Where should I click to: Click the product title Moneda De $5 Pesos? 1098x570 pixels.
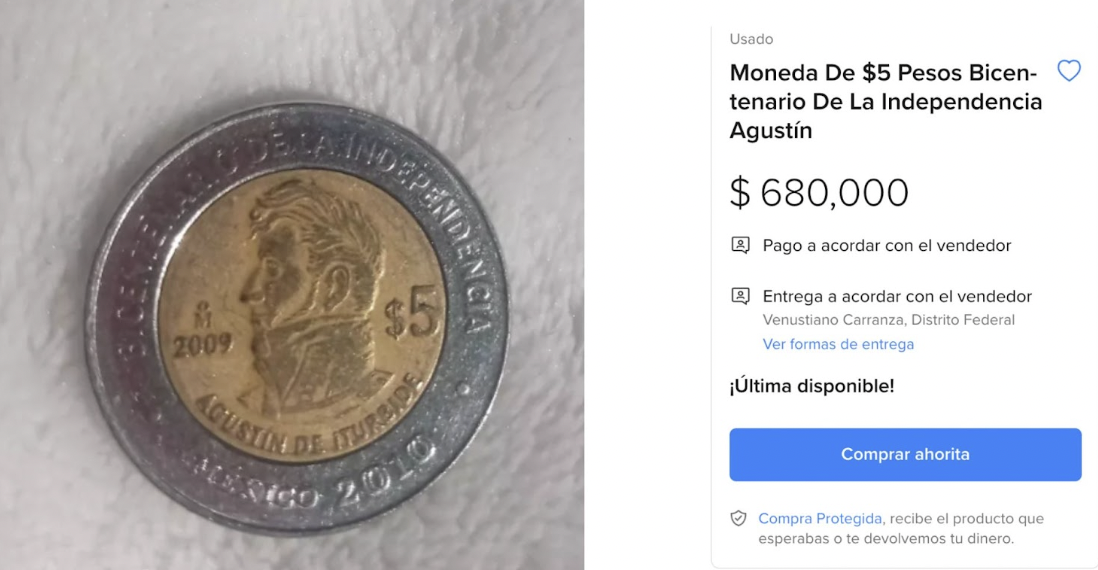[885, 102]
